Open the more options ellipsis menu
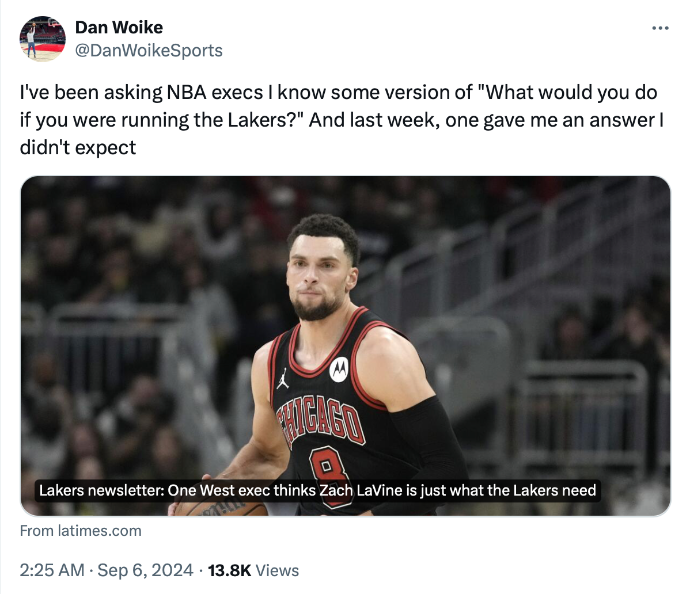Image resolution: width=690 pixels, height=594 pixels. tap(660, 28)
